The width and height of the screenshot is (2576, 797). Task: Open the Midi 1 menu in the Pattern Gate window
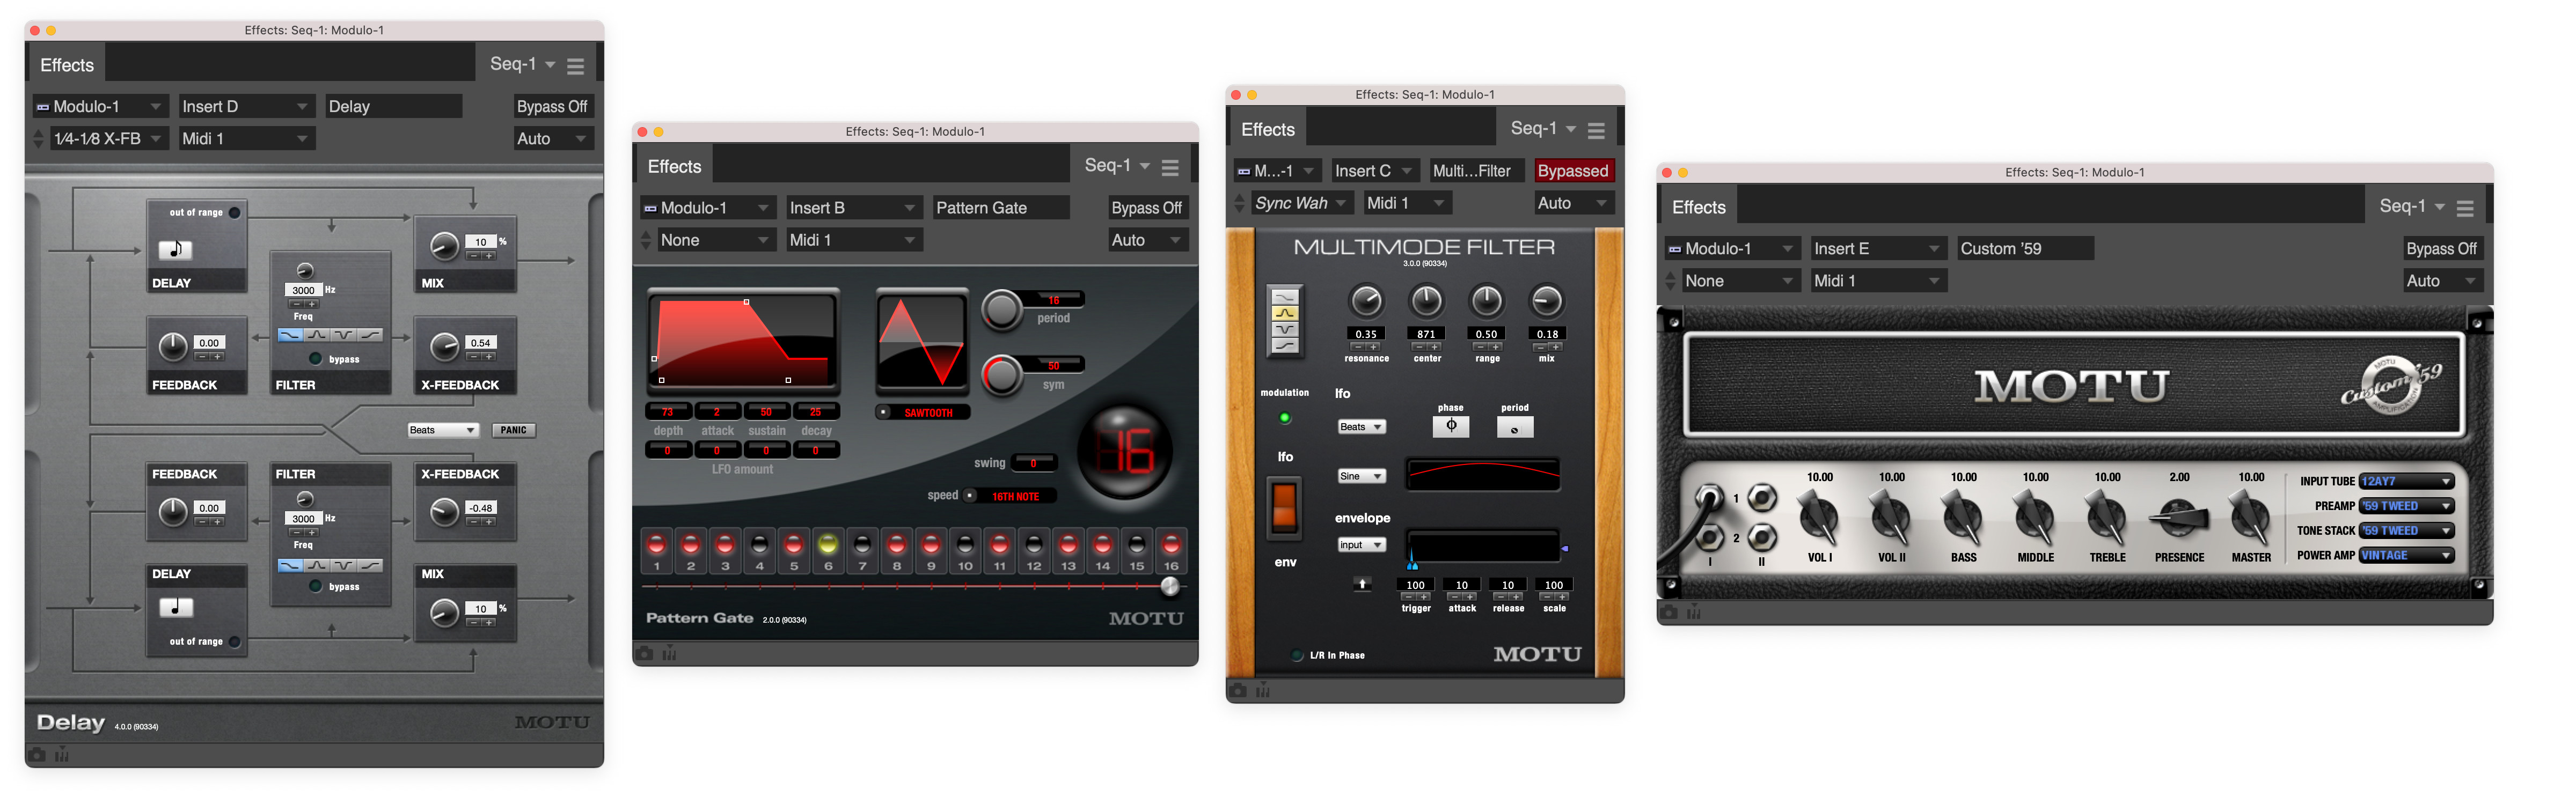pyautogui.click(x=853, y=240)
